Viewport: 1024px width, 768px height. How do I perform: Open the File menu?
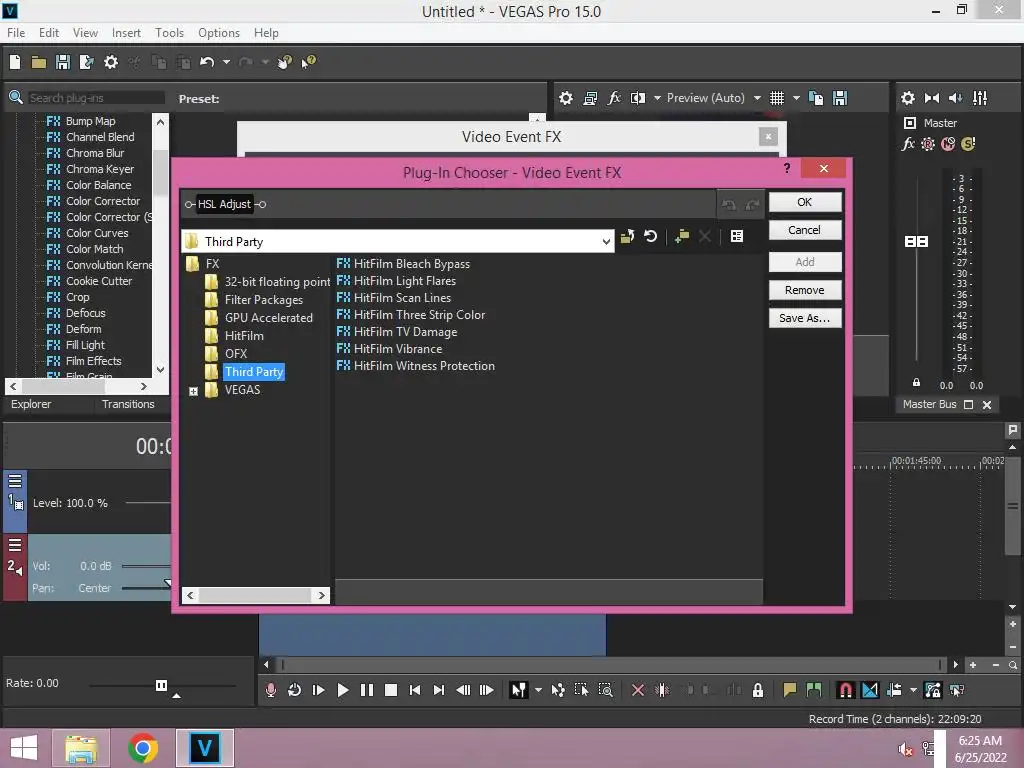pyautogui.click(x=16, y=33)
